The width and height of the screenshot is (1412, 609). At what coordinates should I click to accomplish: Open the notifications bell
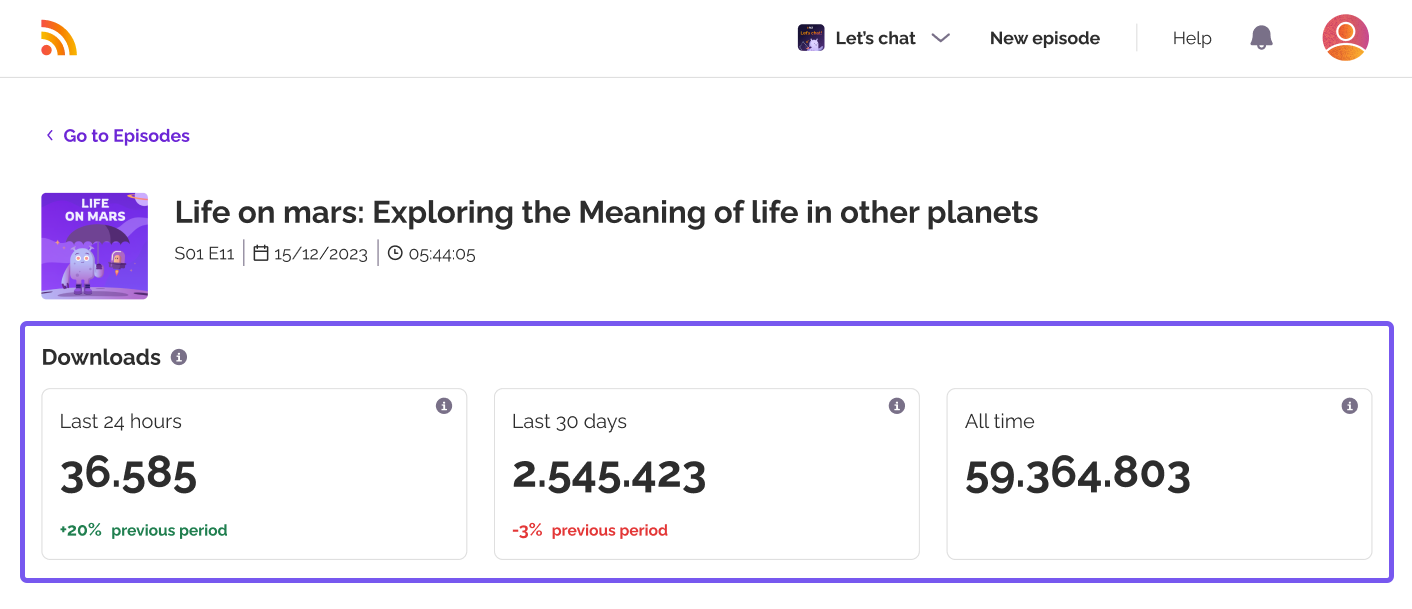click(x=1261, y=38)
